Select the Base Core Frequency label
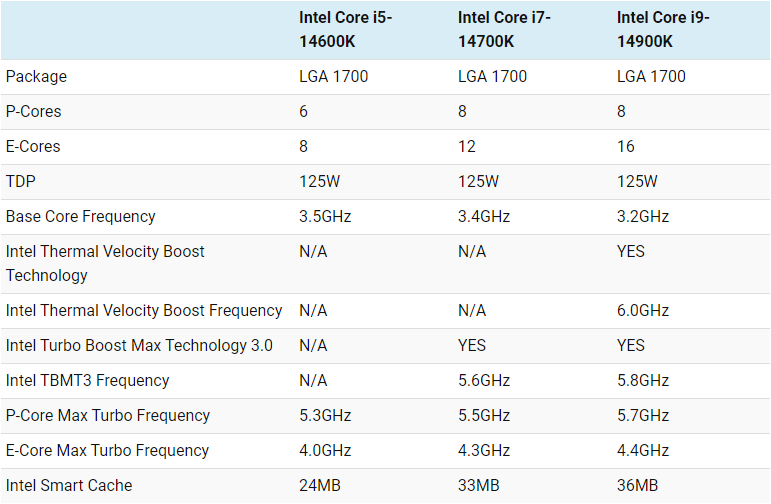 (x=81, y=216)
